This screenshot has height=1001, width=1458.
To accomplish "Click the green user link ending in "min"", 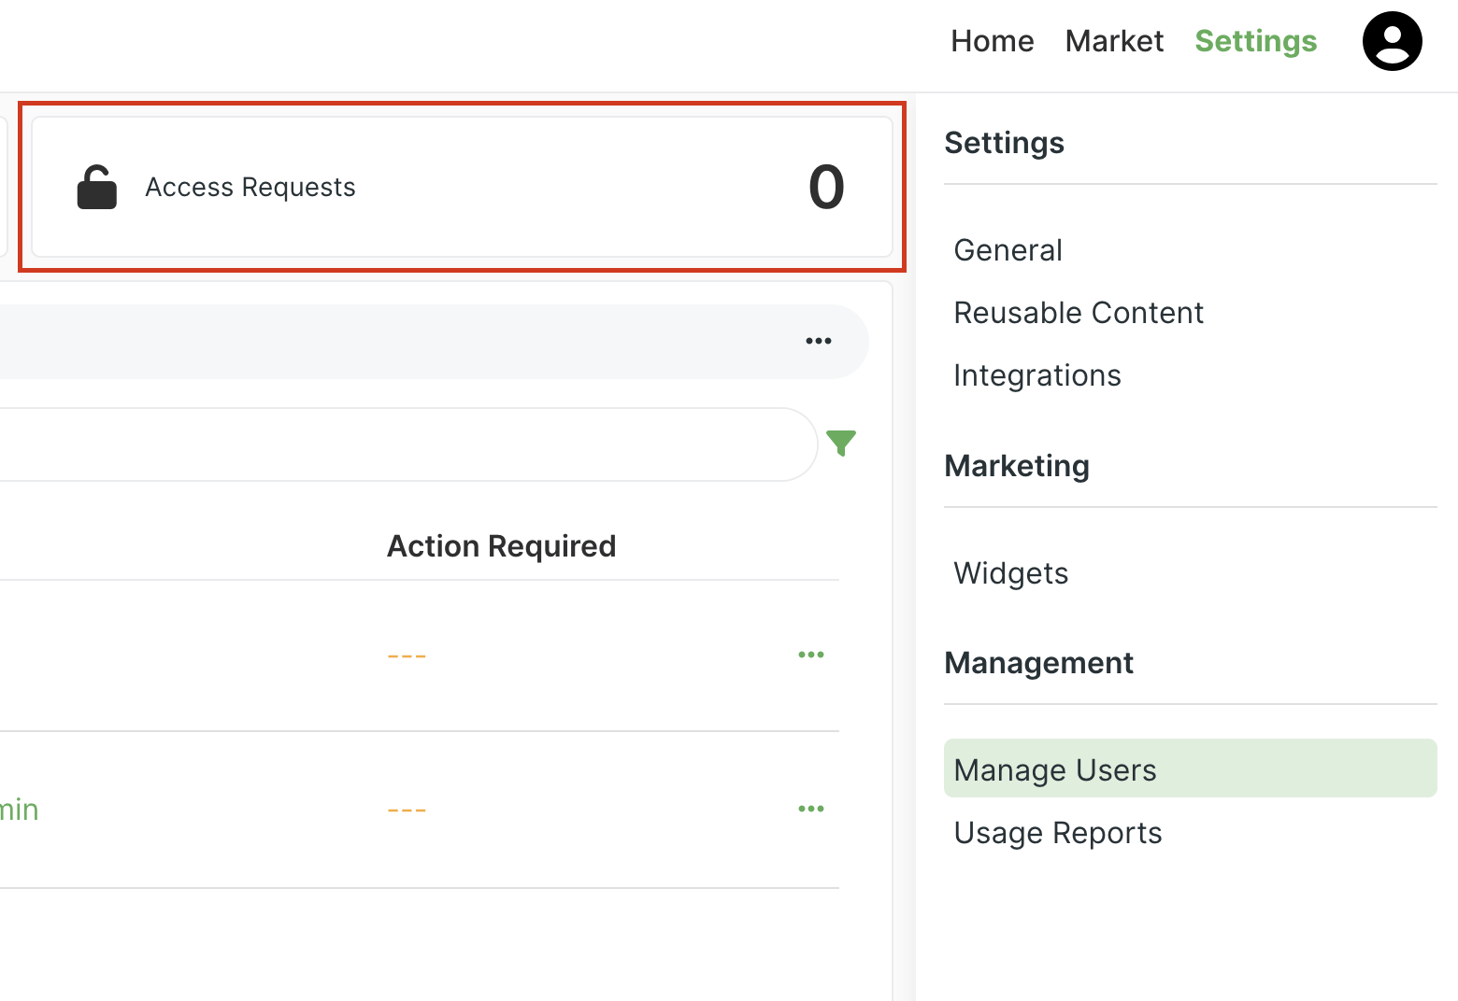I will pos(18,809).
